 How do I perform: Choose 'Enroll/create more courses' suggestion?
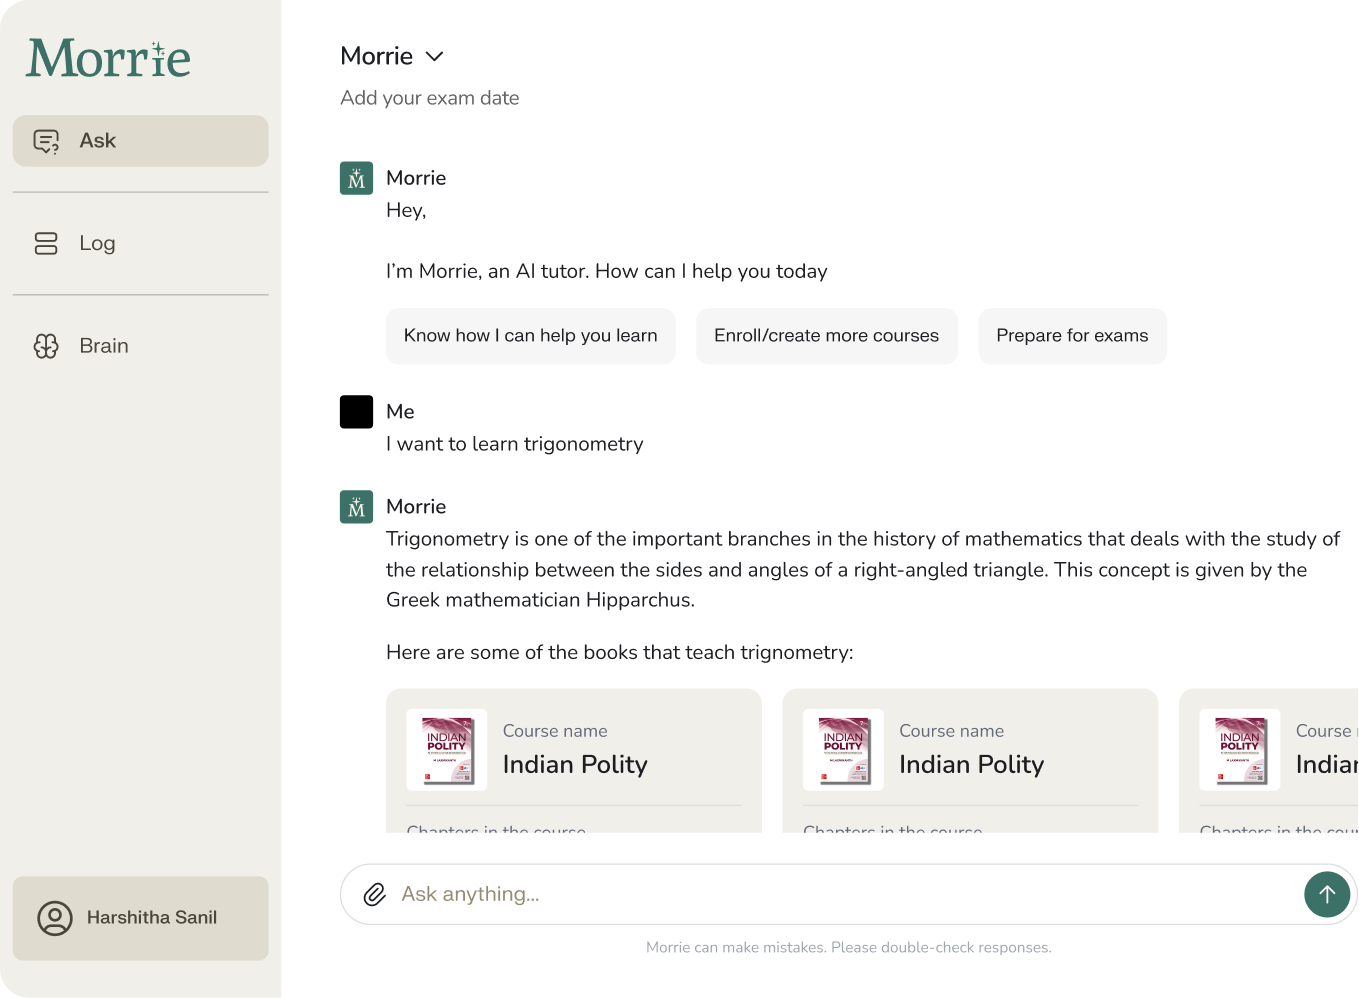click(826, 336)
